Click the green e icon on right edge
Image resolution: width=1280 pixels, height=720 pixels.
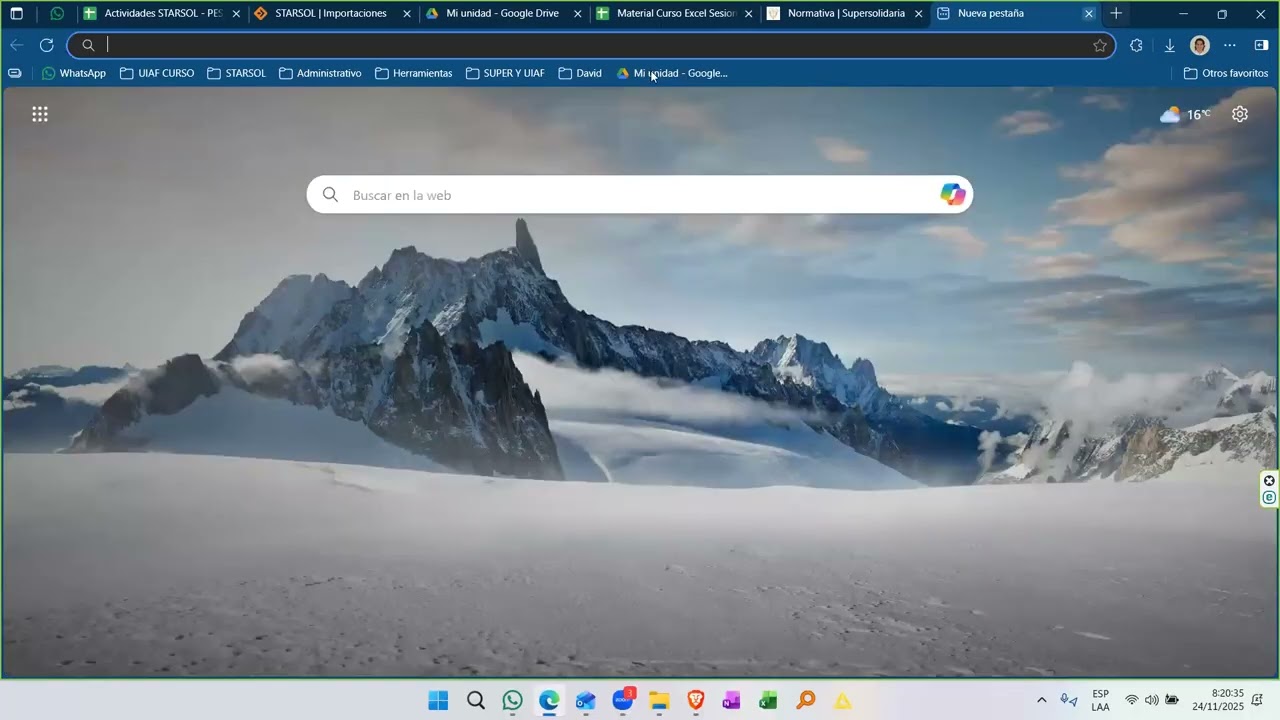click(1269, 498)
